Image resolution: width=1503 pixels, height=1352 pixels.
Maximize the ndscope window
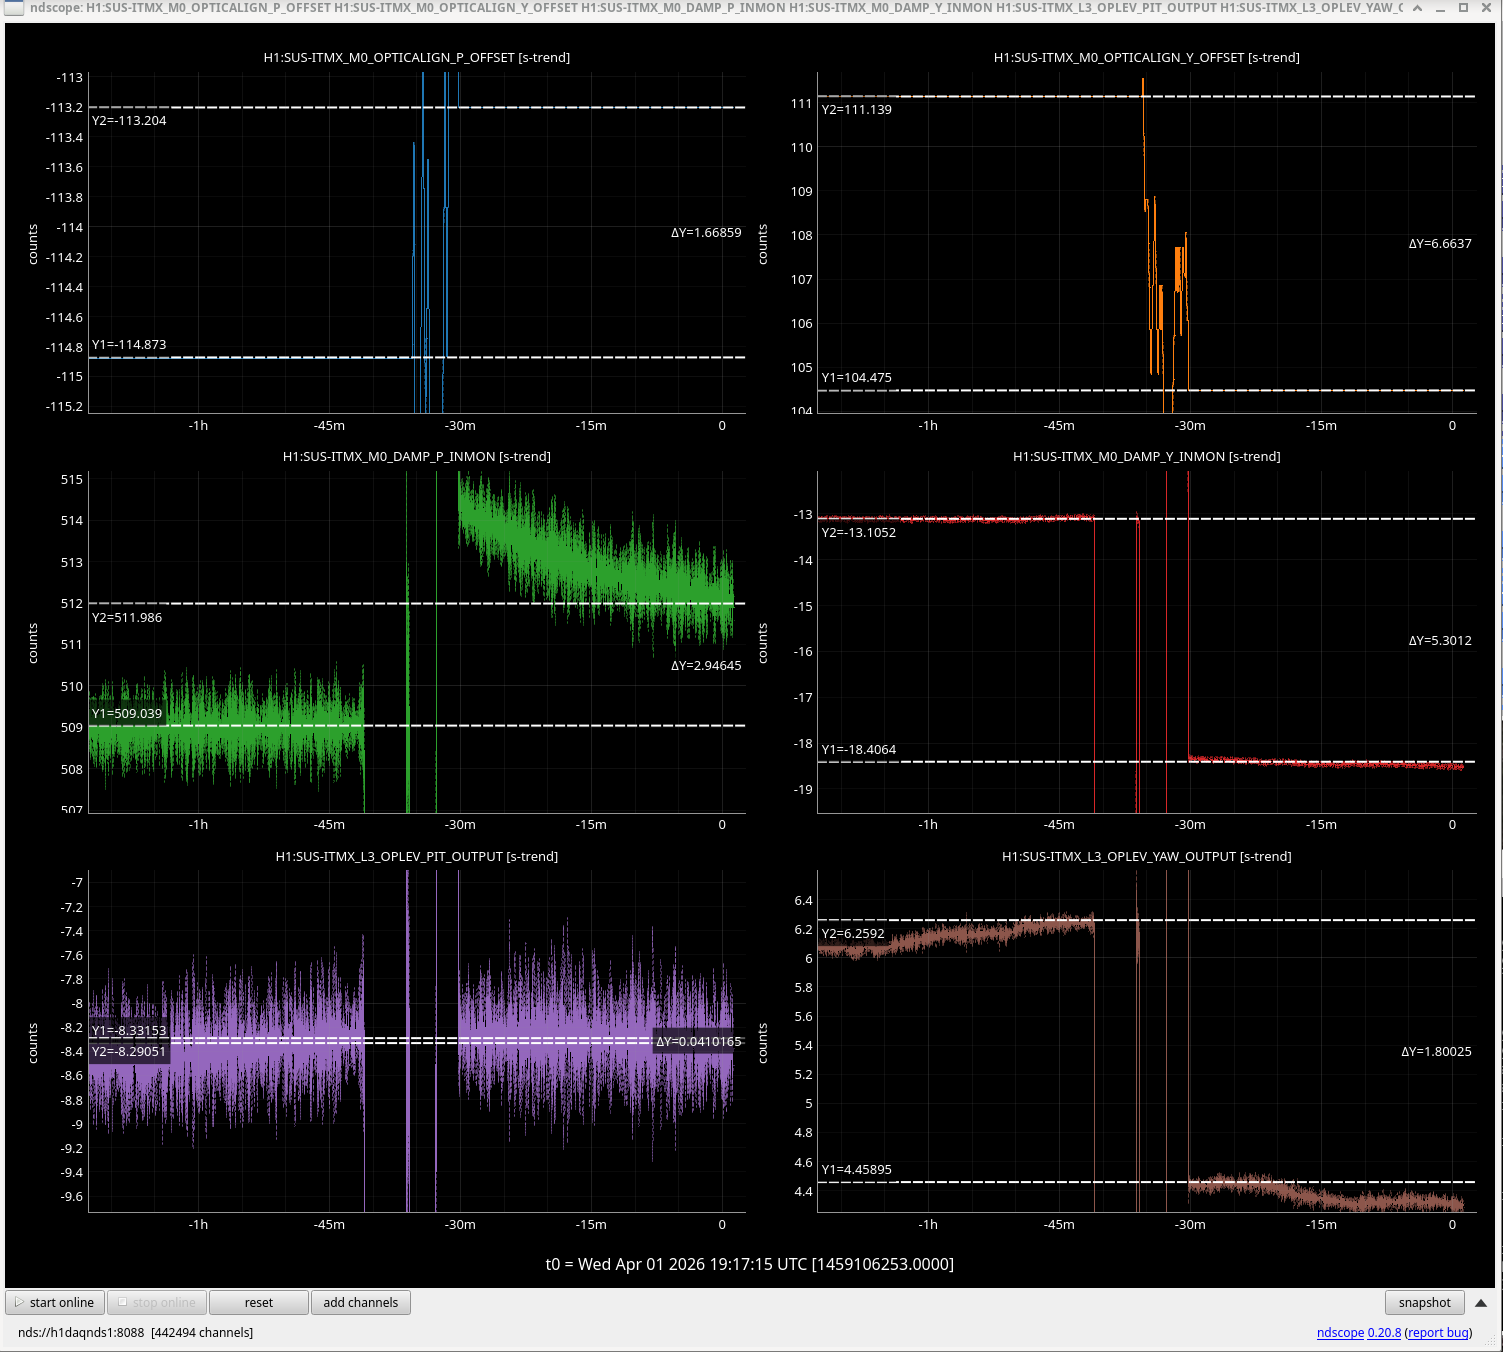(1463, 8)
